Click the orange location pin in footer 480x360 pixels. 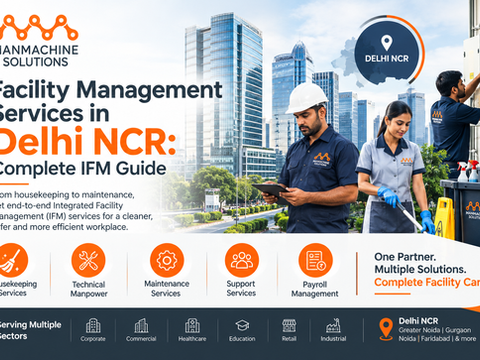point(386,329)
